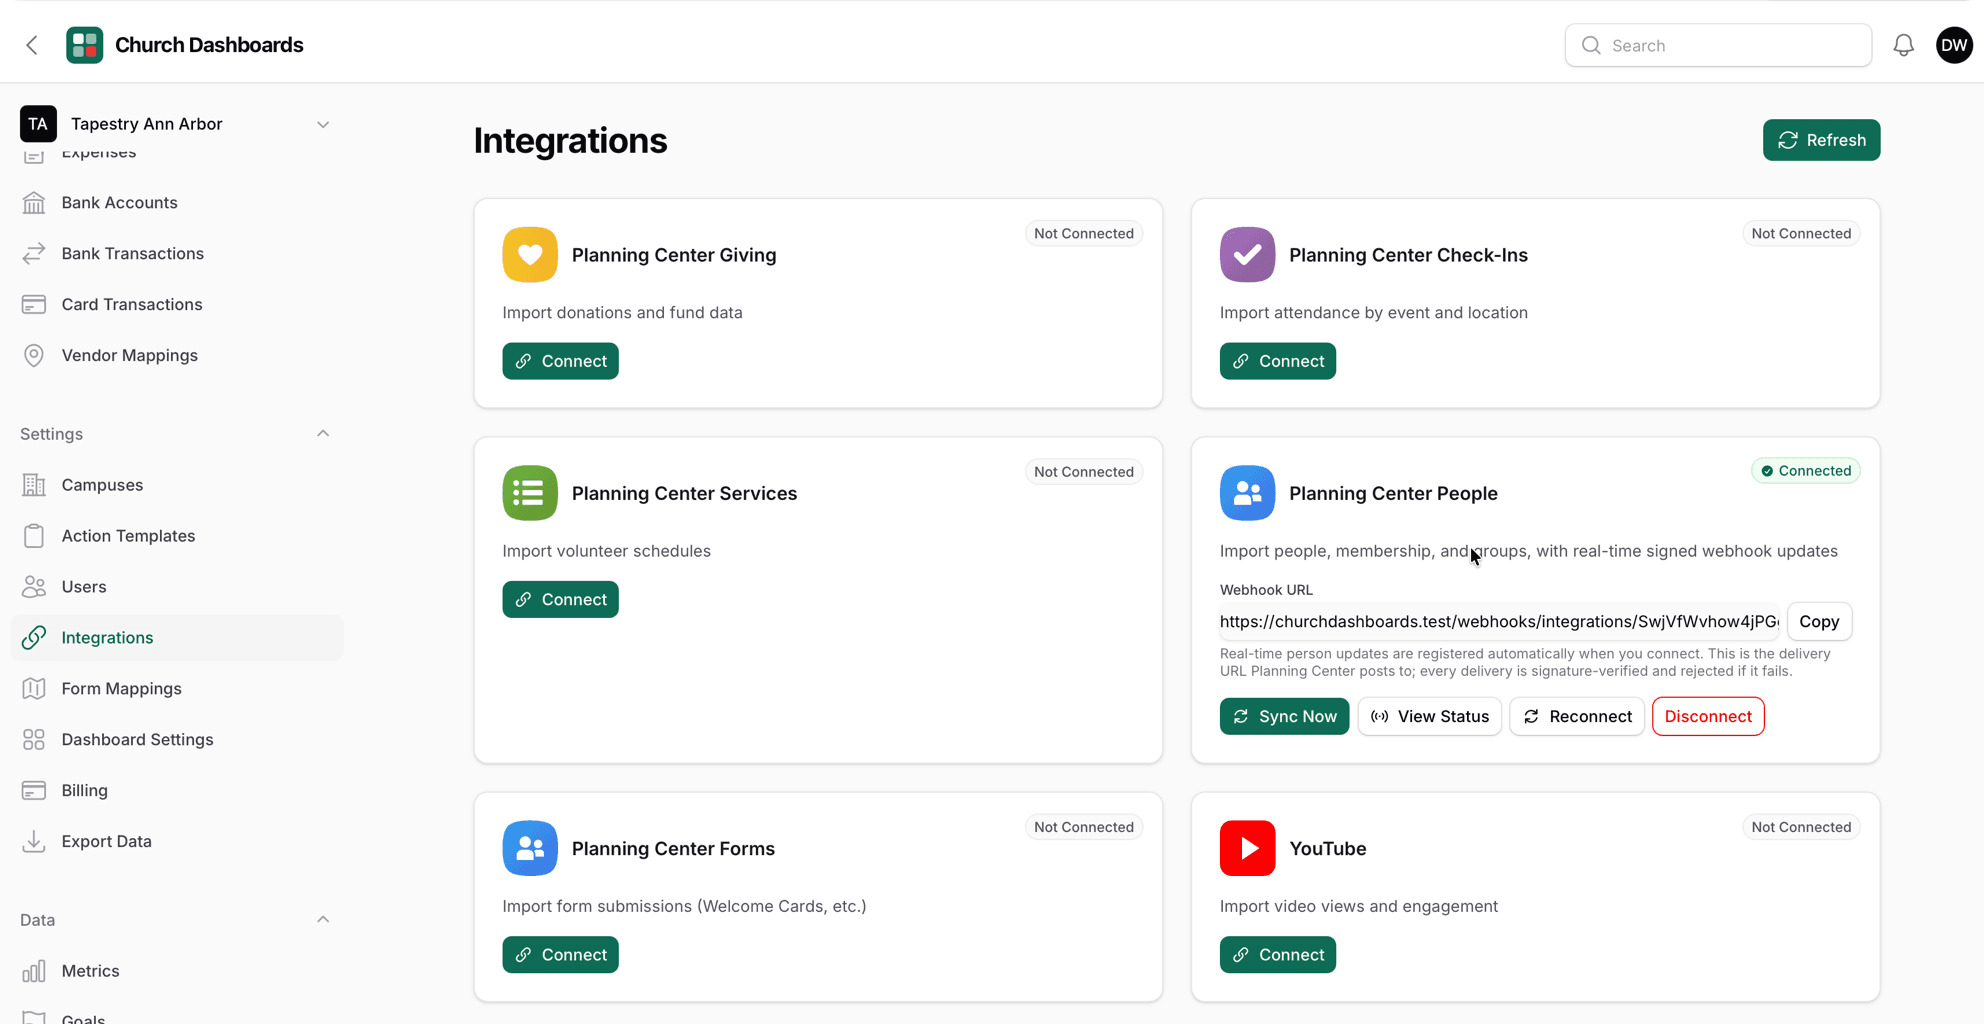Go to Bank Accounts
Image resolution: width=1984 pixels, height=1024 pixels.
177,203
